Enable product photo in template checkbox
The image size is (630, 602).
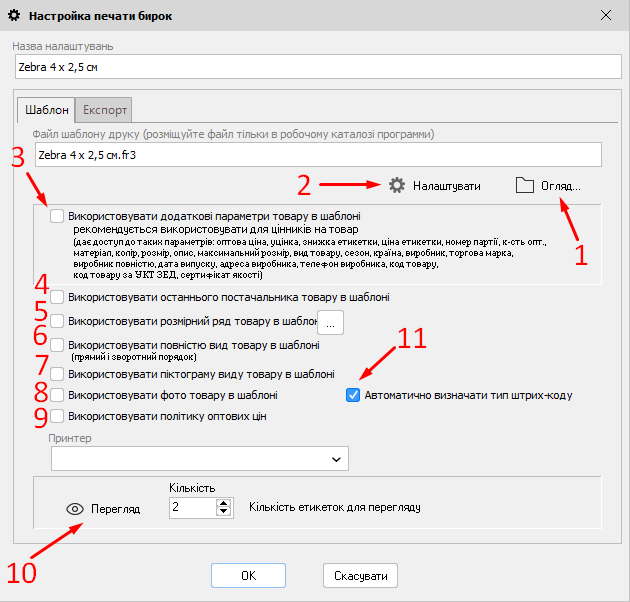coord(58,395)
